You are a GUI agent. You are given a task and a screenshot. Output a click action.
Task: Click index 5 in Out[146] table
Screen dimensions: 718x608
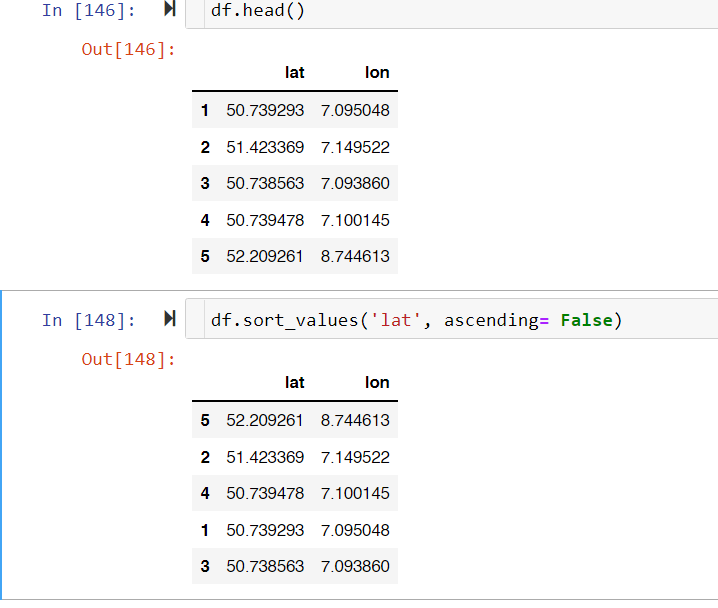(205, 256)
